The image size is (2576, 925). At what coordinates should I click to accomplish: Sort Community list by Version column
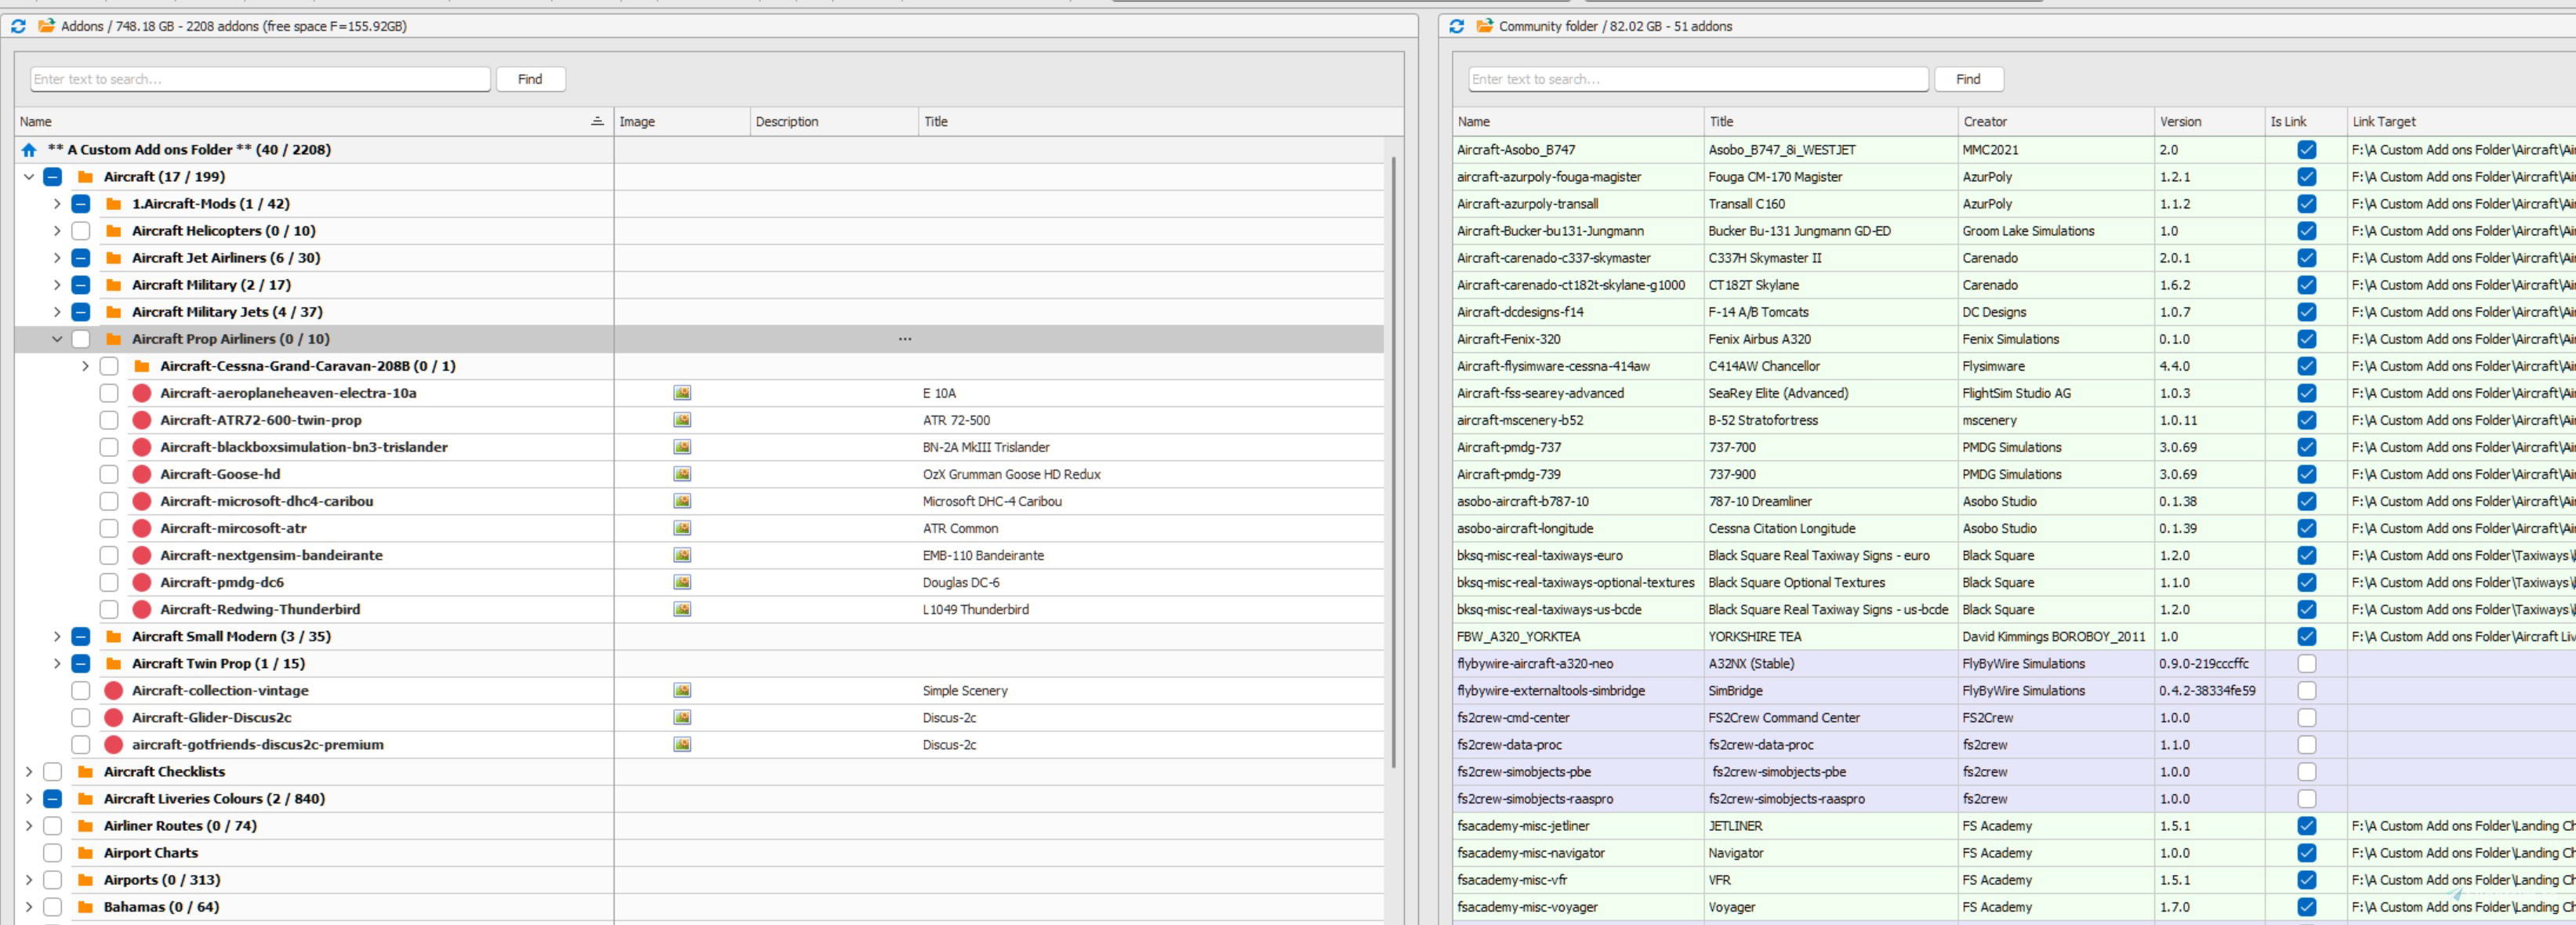(2209, 121)
